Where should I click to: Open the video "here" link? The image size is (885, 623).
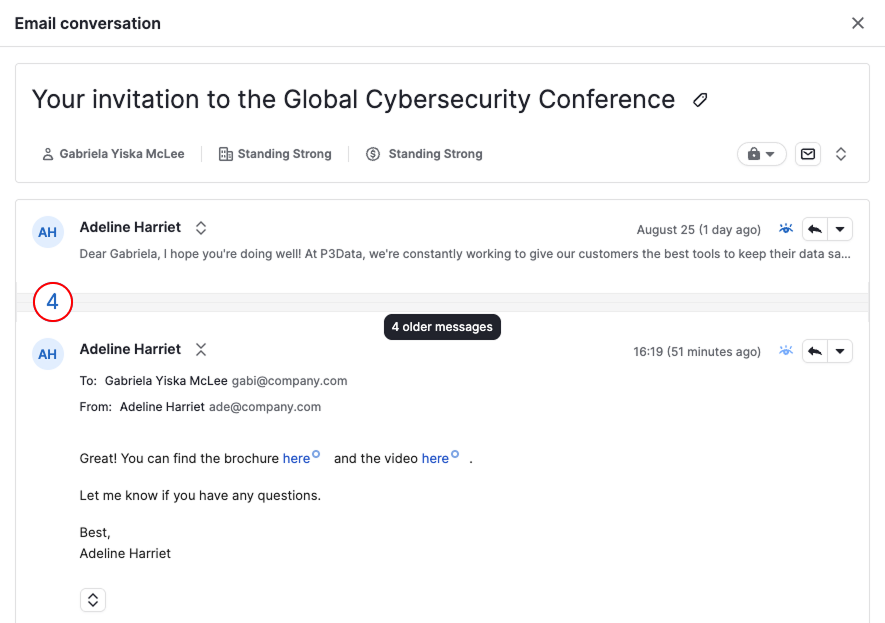point(435,458)
